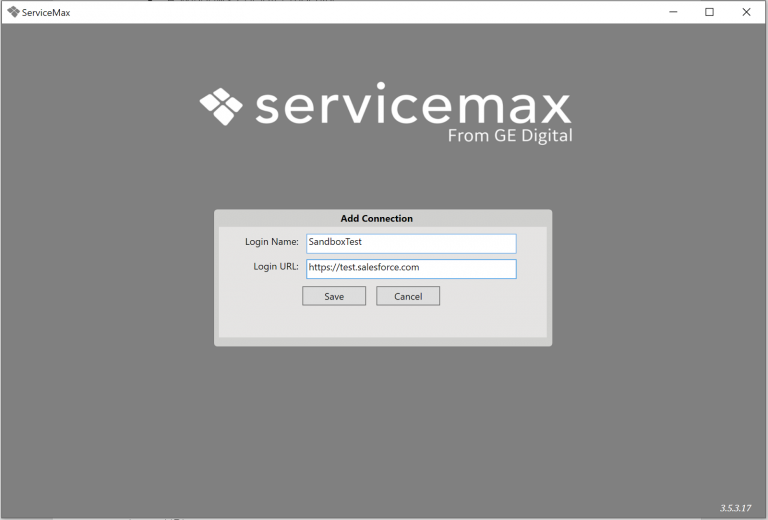Click the From GE Digital text
This screenshot has height=520, width=768.
pos(510,136)
